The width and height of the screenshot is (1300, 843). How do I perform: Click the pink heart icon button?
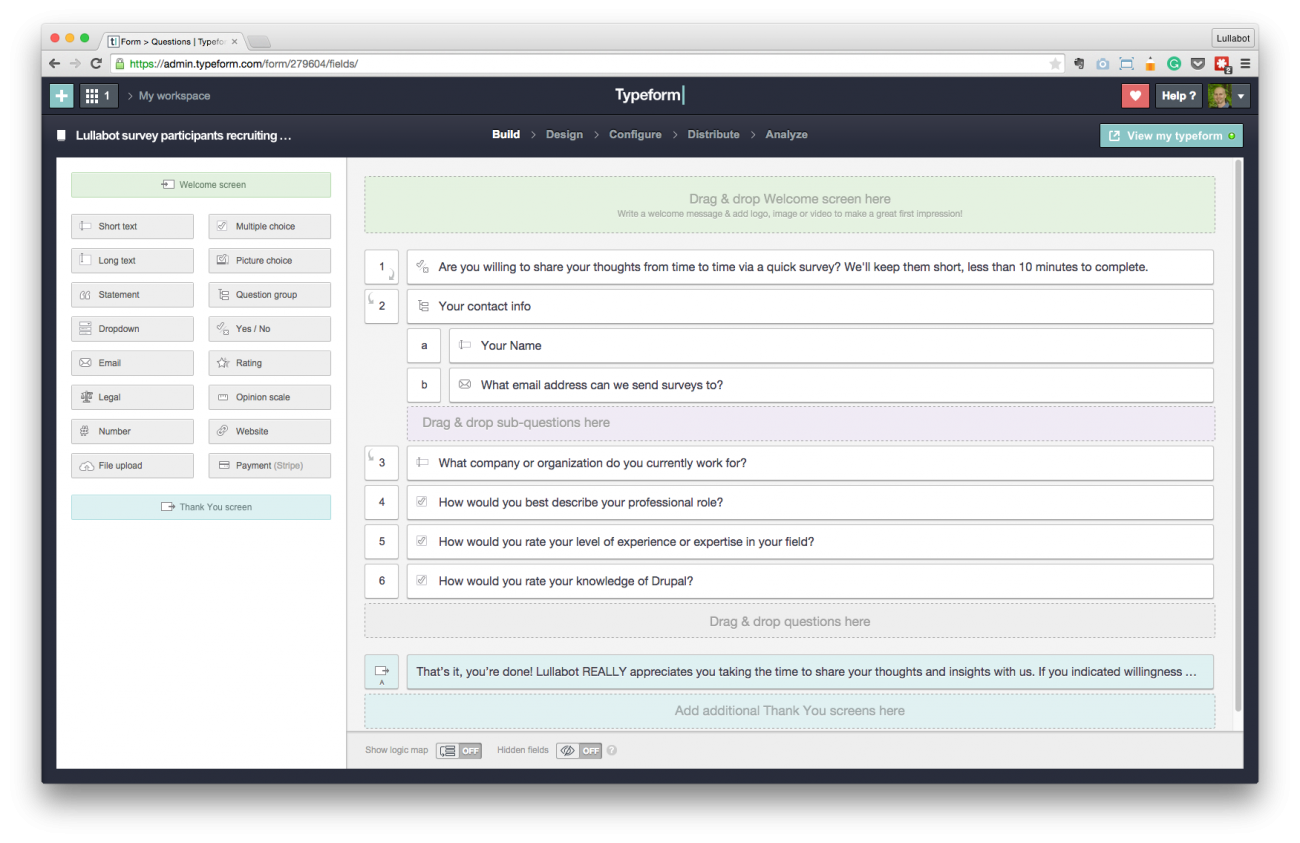point(1135,96)
